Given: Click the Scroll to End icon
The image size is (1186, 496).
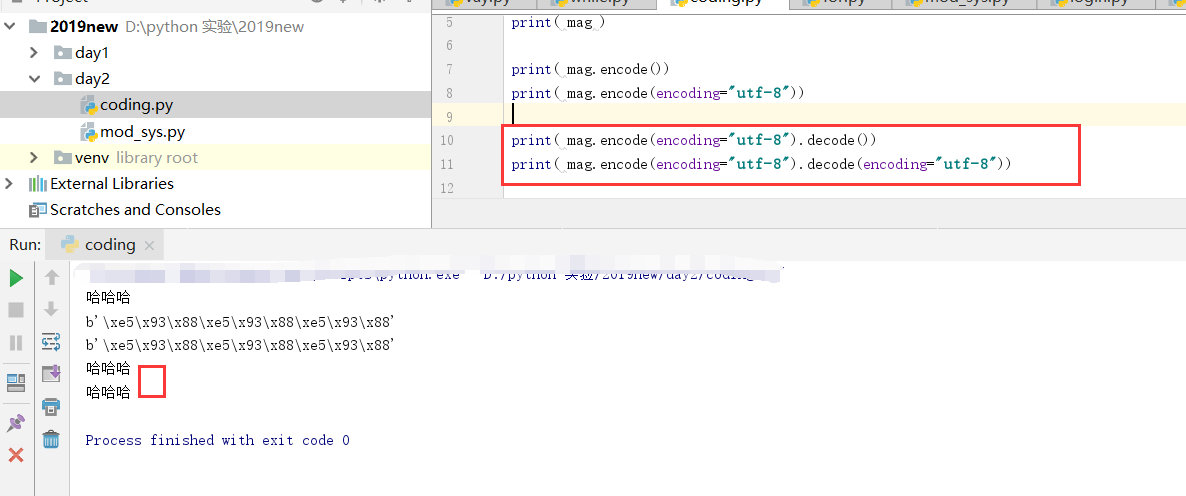Looking at the screenshot, I should [51, 373].
